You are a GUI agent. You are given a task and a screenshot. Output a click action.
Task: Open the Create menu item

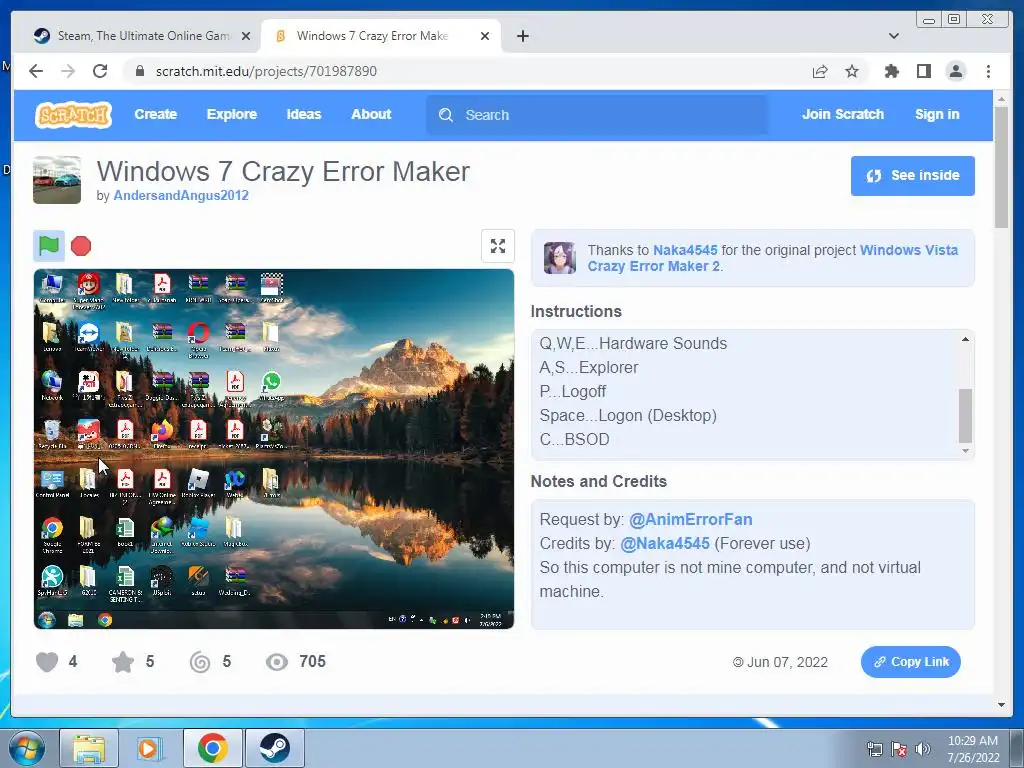pyautogui.click(x=155, y=114)
